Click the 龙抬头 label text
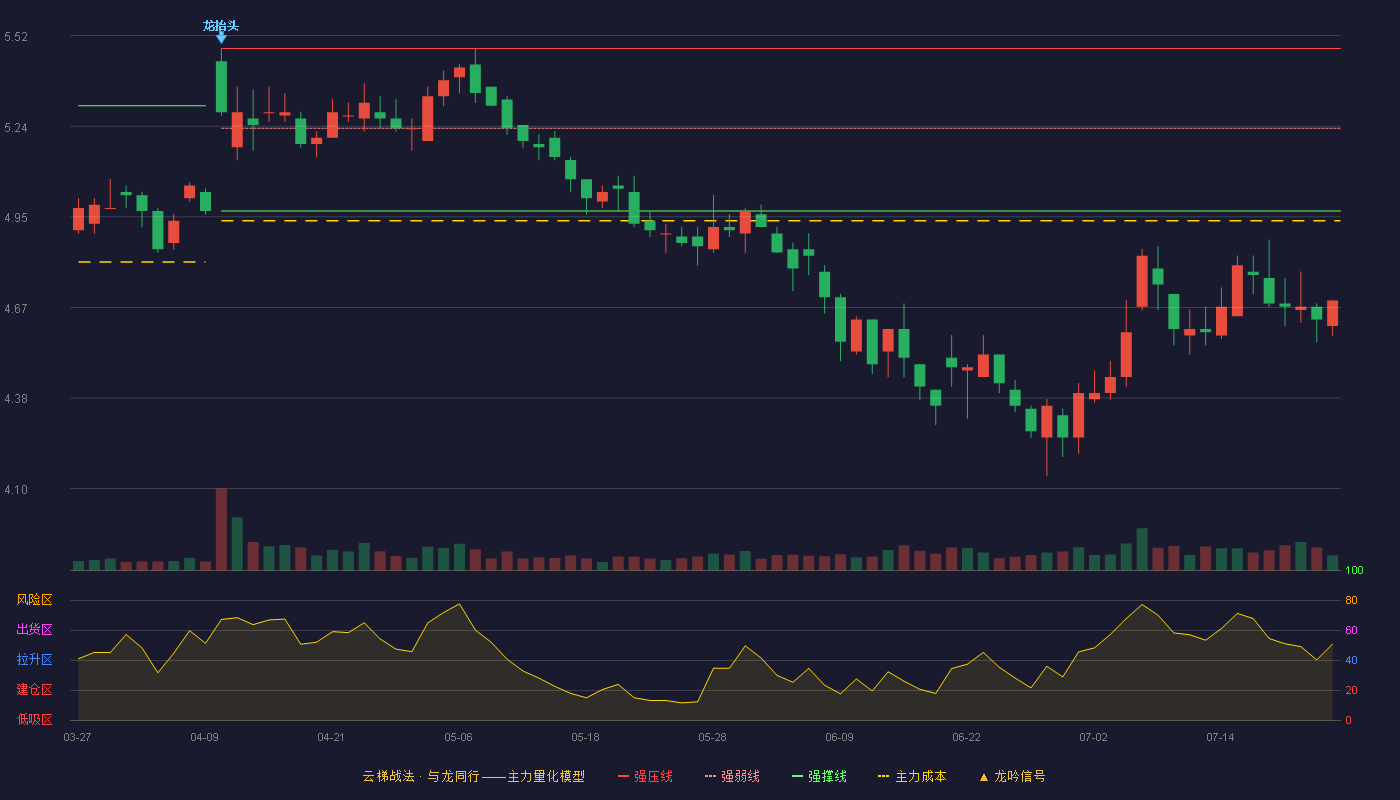 [221, 25]
